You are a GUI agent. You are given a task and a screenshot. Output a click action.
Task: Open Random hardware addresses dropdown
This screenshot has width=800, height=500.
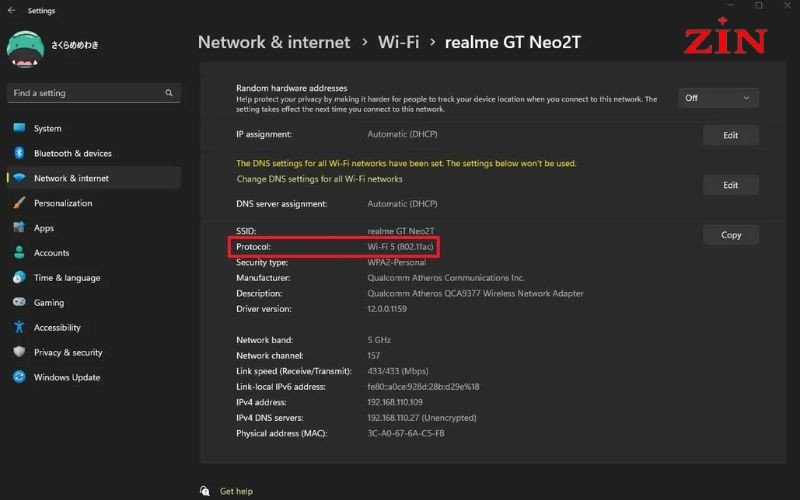(x=718, y=98)
